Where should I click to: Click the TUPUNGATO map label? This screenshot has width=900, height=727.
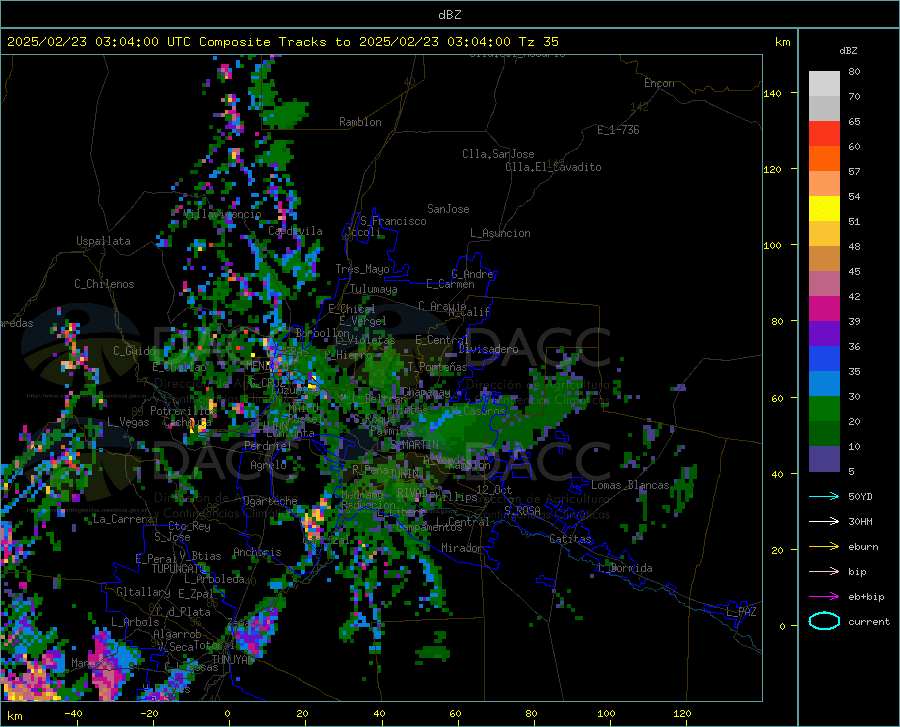click(179, 569)
